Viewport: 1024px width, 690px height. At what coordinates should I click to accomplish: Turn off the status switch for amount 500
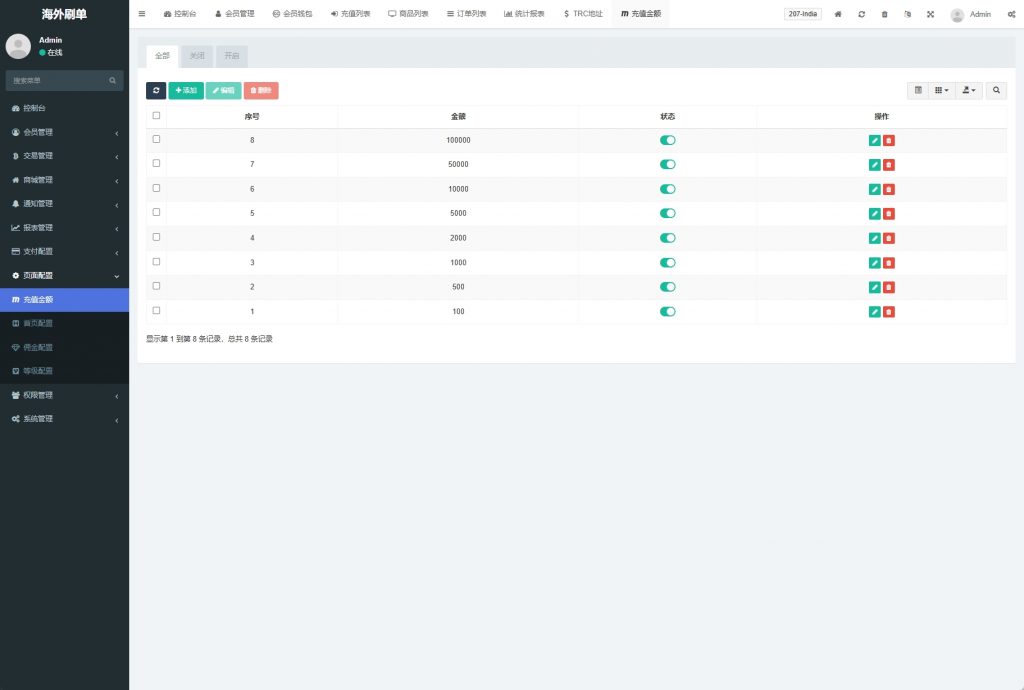[667, 287]
